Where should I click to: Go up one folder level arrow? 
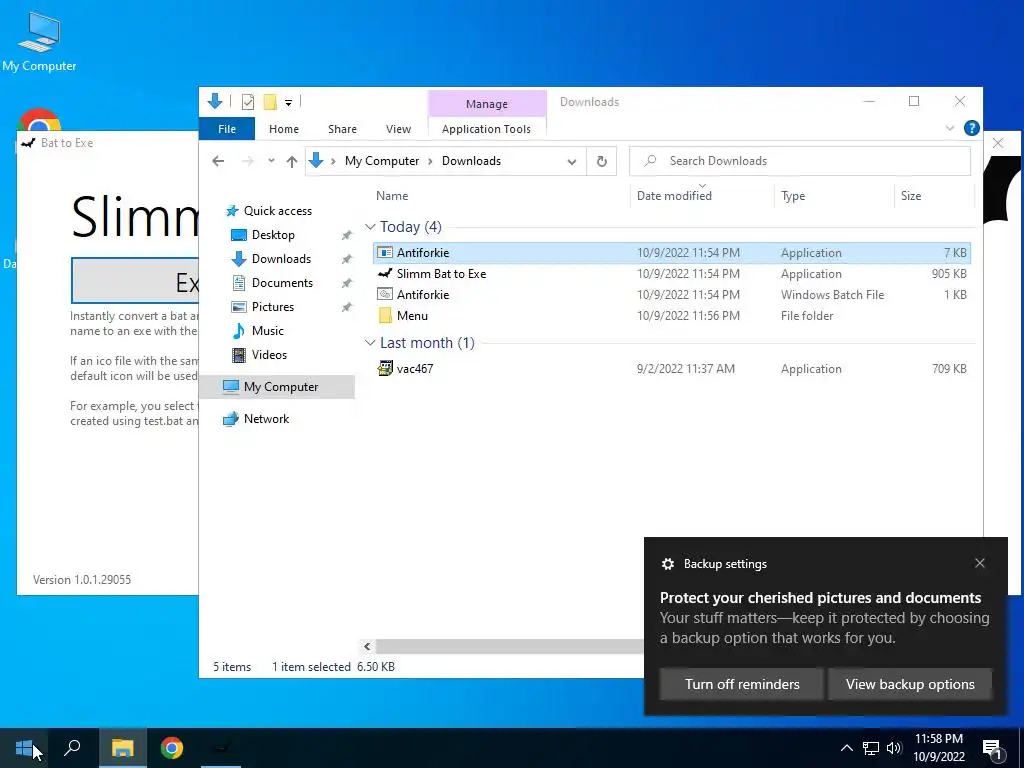[292, 161]
